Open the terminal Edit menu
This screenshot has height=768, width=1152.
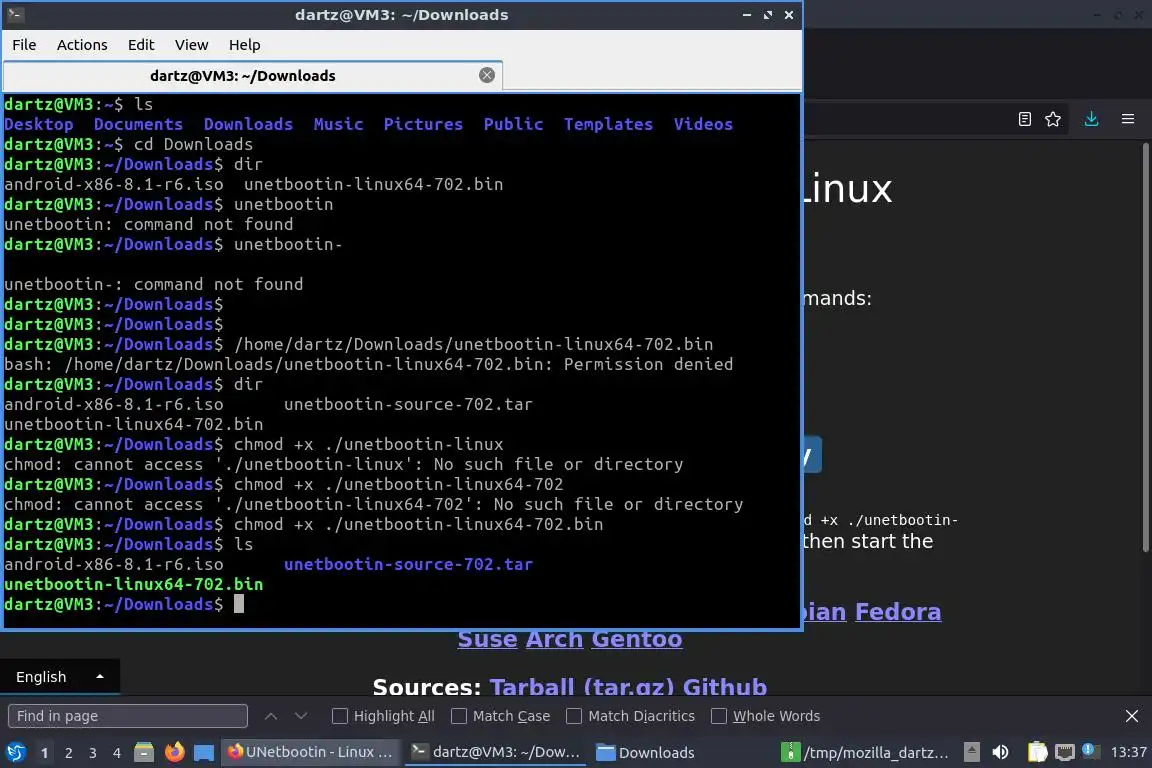[x=141, y=45]
